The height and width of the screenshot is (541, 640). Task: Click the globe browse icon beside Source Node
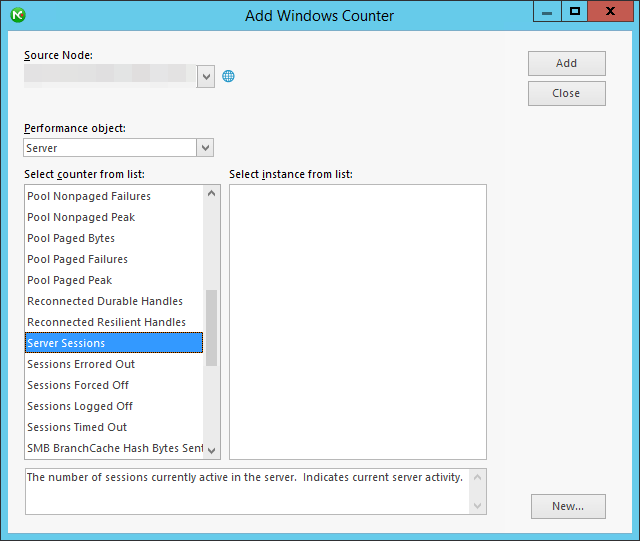coord(228,76)
